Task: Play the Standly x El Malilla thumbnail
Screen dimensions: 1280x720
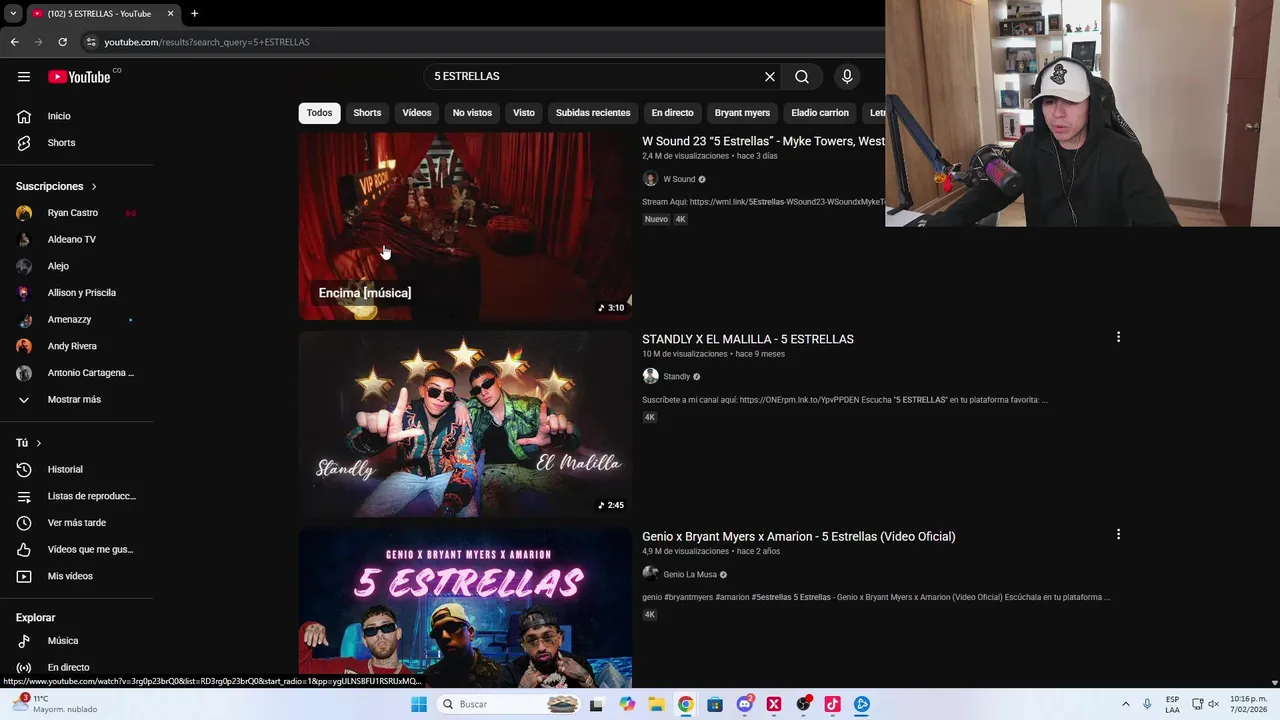Action: [465, 424]
